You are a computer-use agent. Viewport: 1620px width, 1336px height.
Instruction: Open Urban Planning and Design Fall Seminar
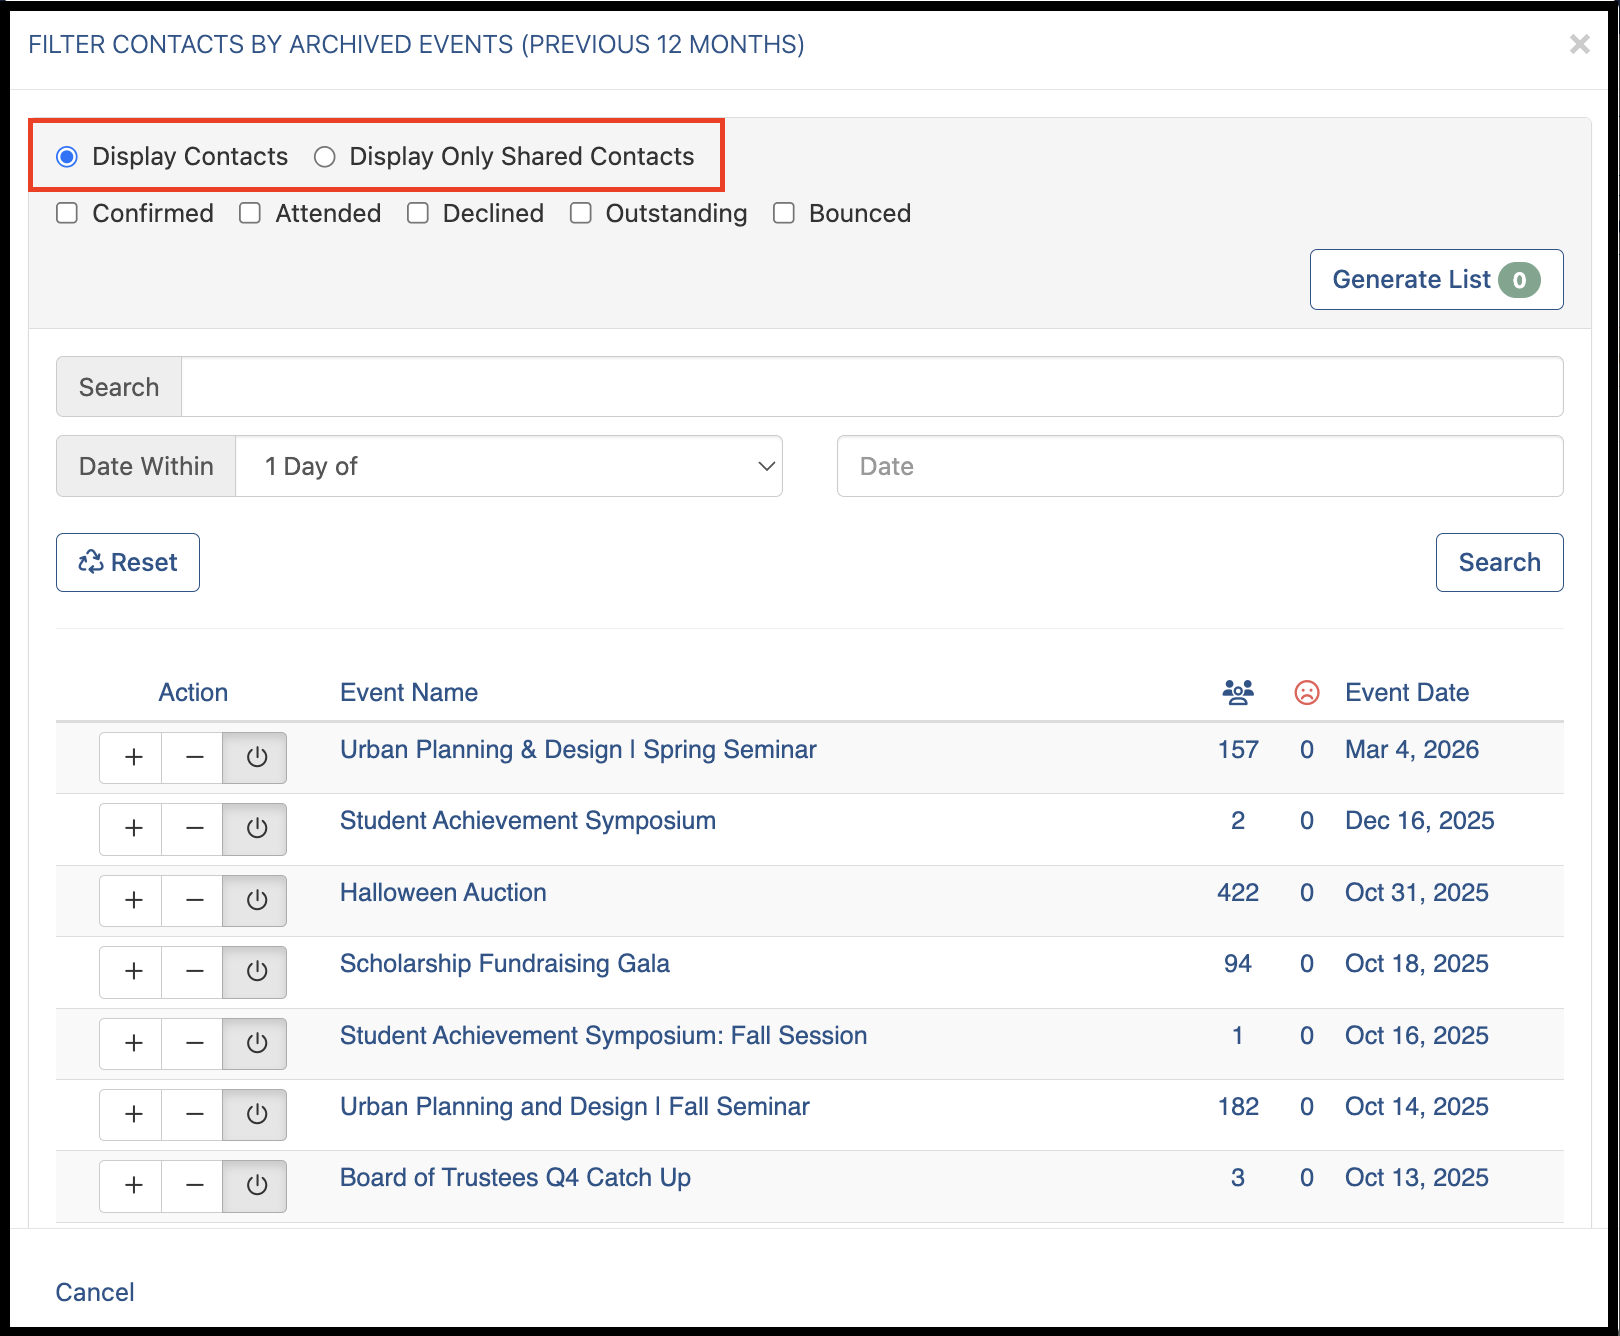(x=575, y=1107)
